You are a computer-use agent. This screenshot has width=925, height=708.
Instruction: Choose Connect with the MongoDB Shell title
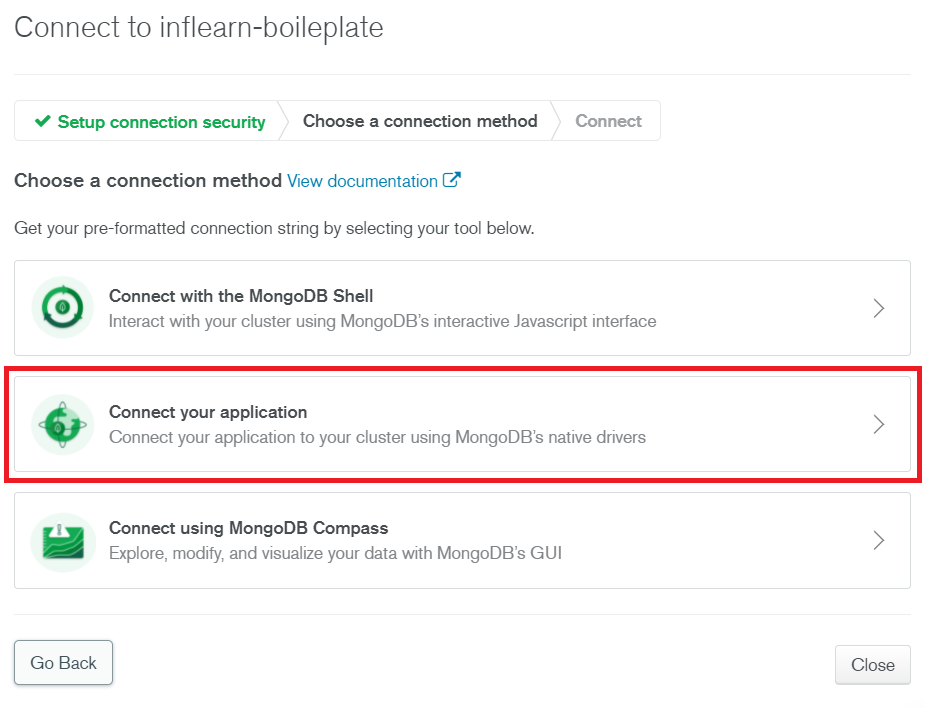[x=241, y=296]
